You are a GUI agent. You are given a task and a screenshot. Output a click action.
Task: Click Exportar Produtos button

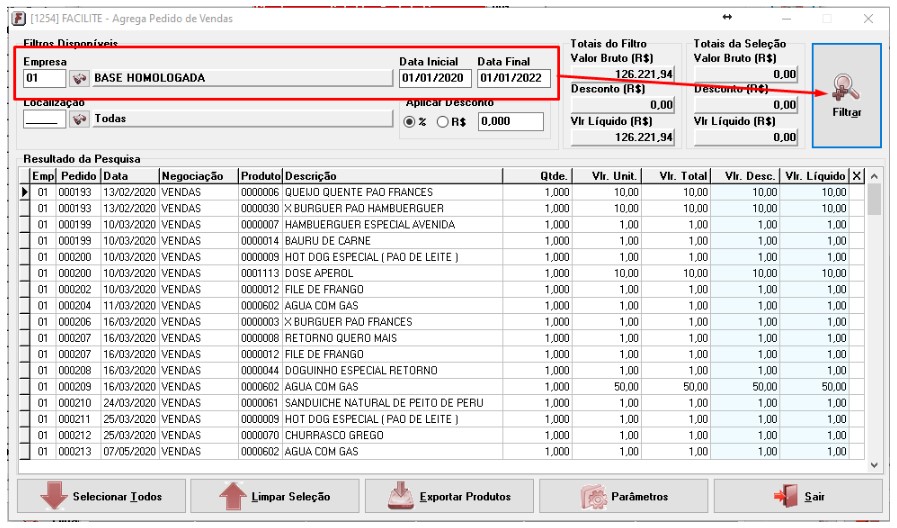coord(449,496)
